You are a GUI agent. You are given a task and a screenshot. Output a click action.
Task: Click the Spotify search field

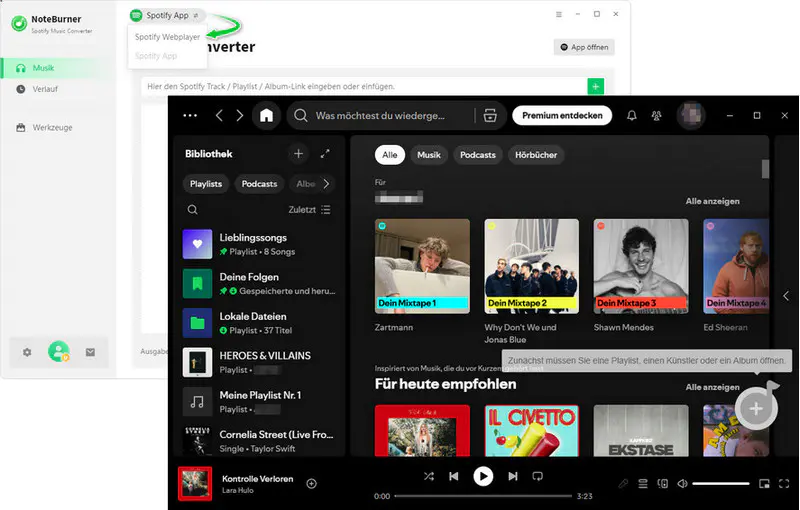[380, 116]
